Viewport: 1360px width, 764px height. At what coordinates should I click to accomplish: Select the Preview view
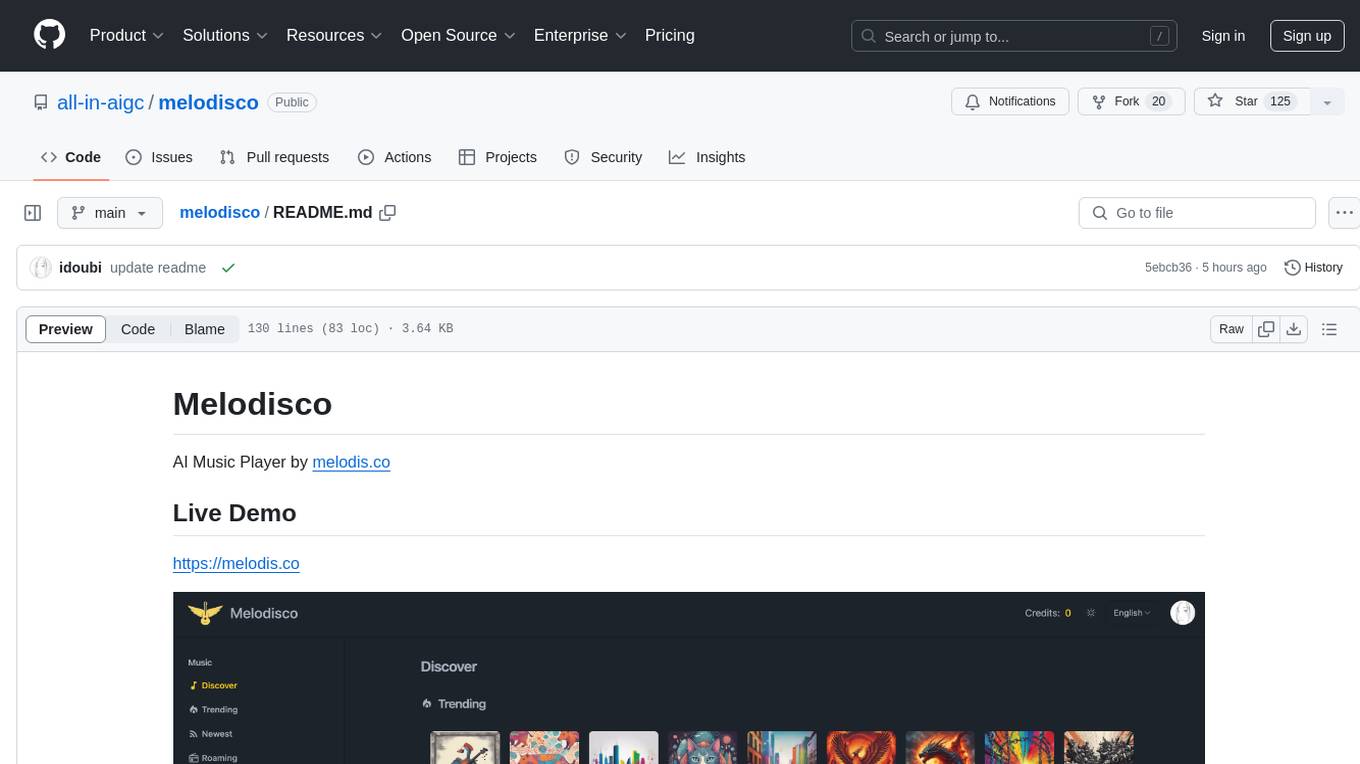tap(66, 329)
